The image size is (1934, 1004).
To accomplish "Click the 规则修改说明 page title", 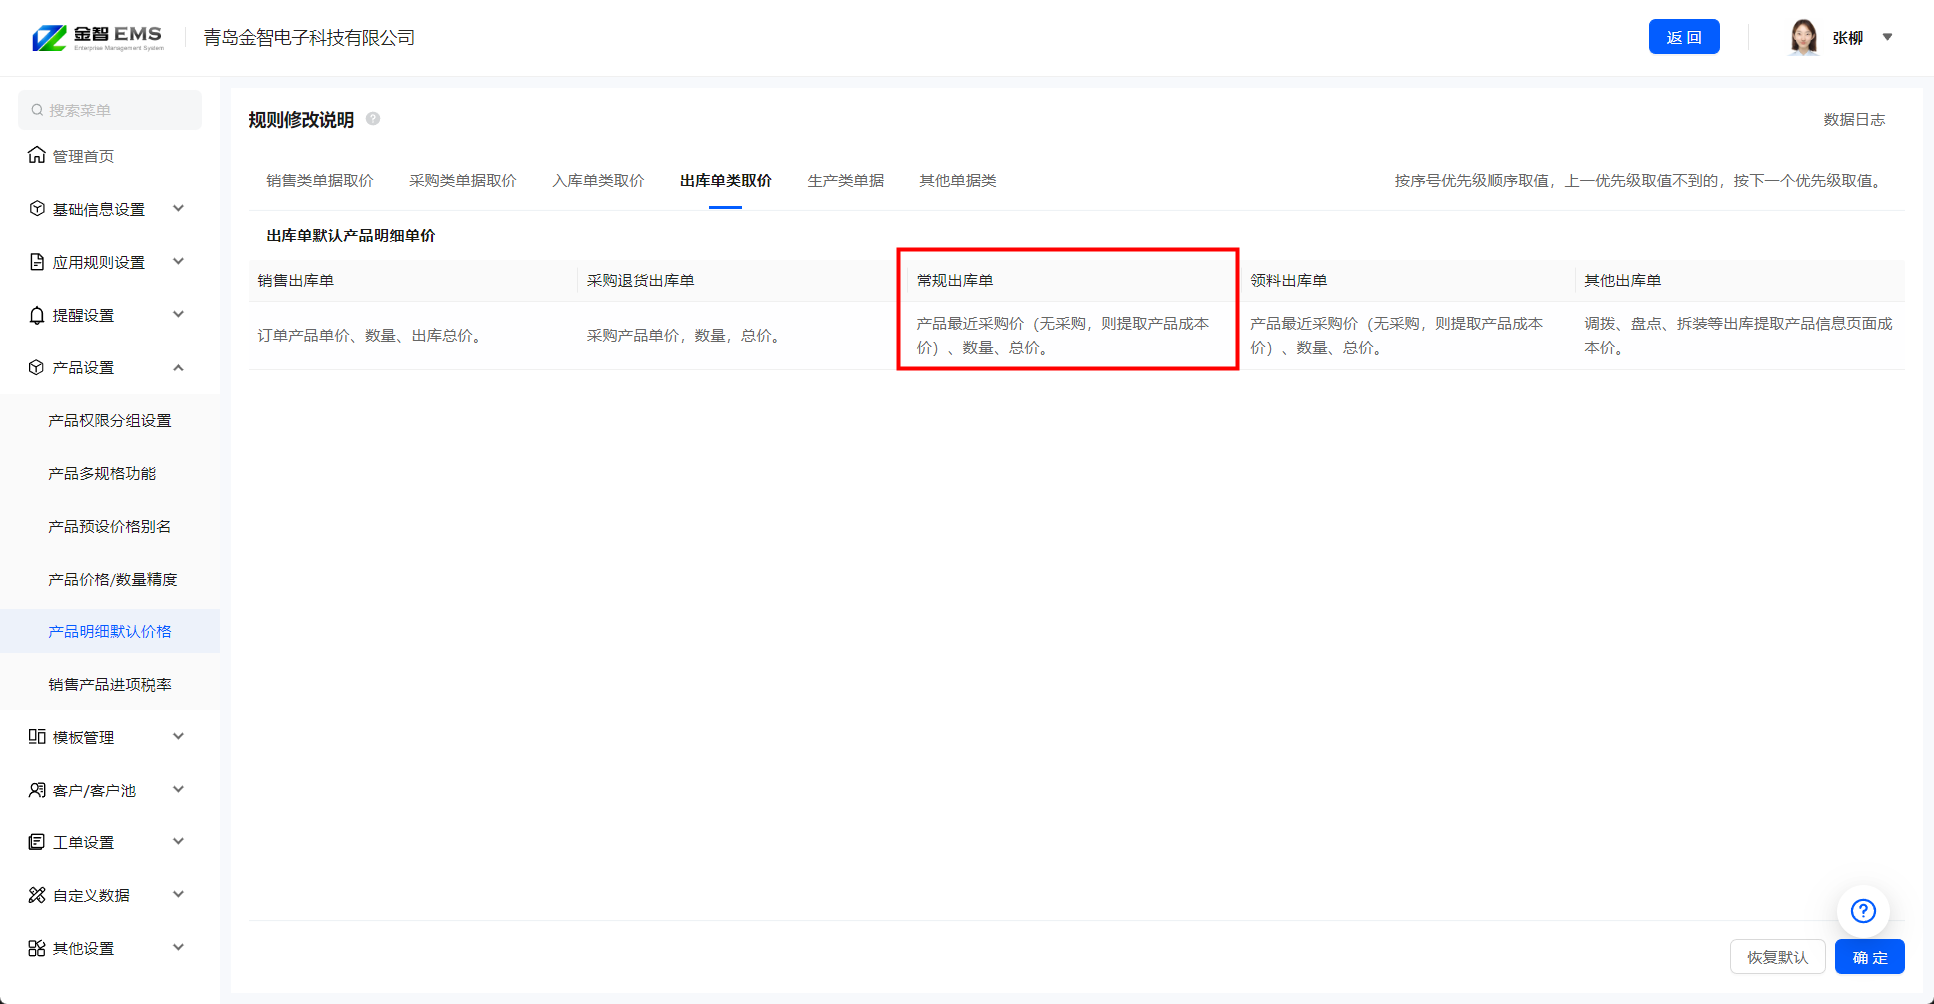I will pyautogui.click(x=301, y=120).
